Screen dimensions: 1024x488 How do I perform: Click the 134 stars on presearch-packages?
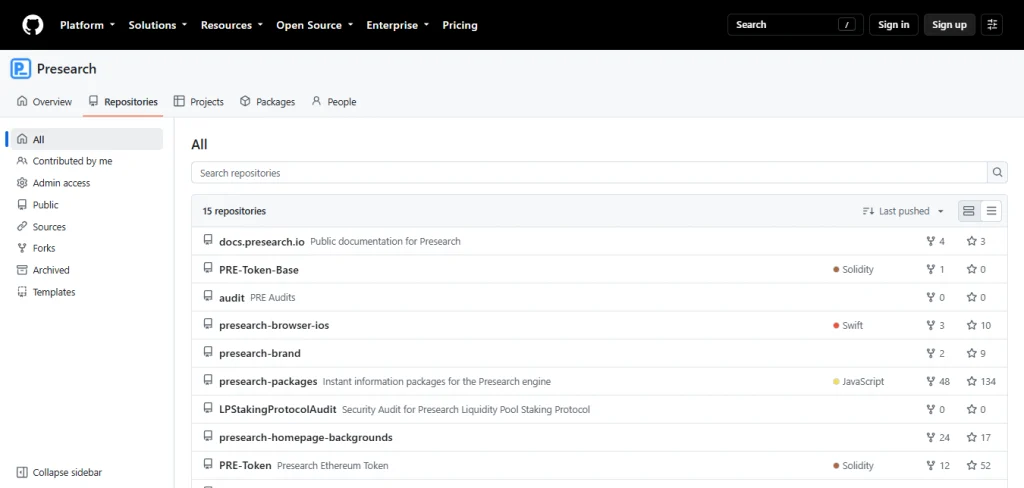[x=981, y=382]
